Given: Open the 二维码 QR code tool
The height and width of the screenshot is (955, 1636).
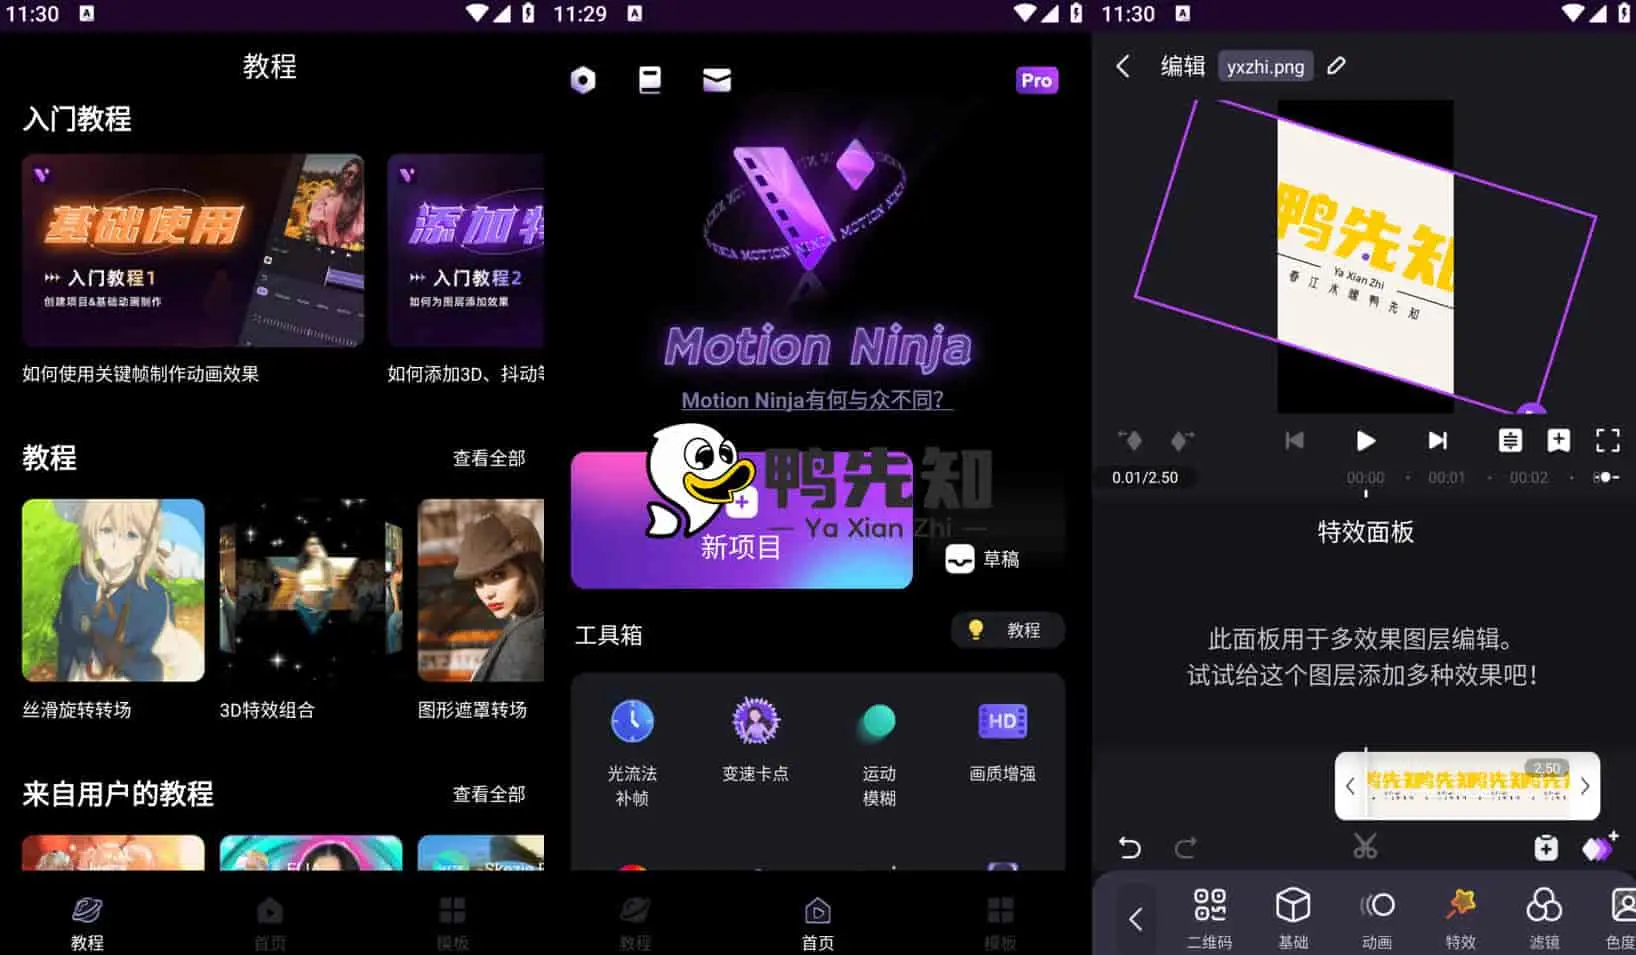Looking at the screenshot, I should tap(1210, 919).
